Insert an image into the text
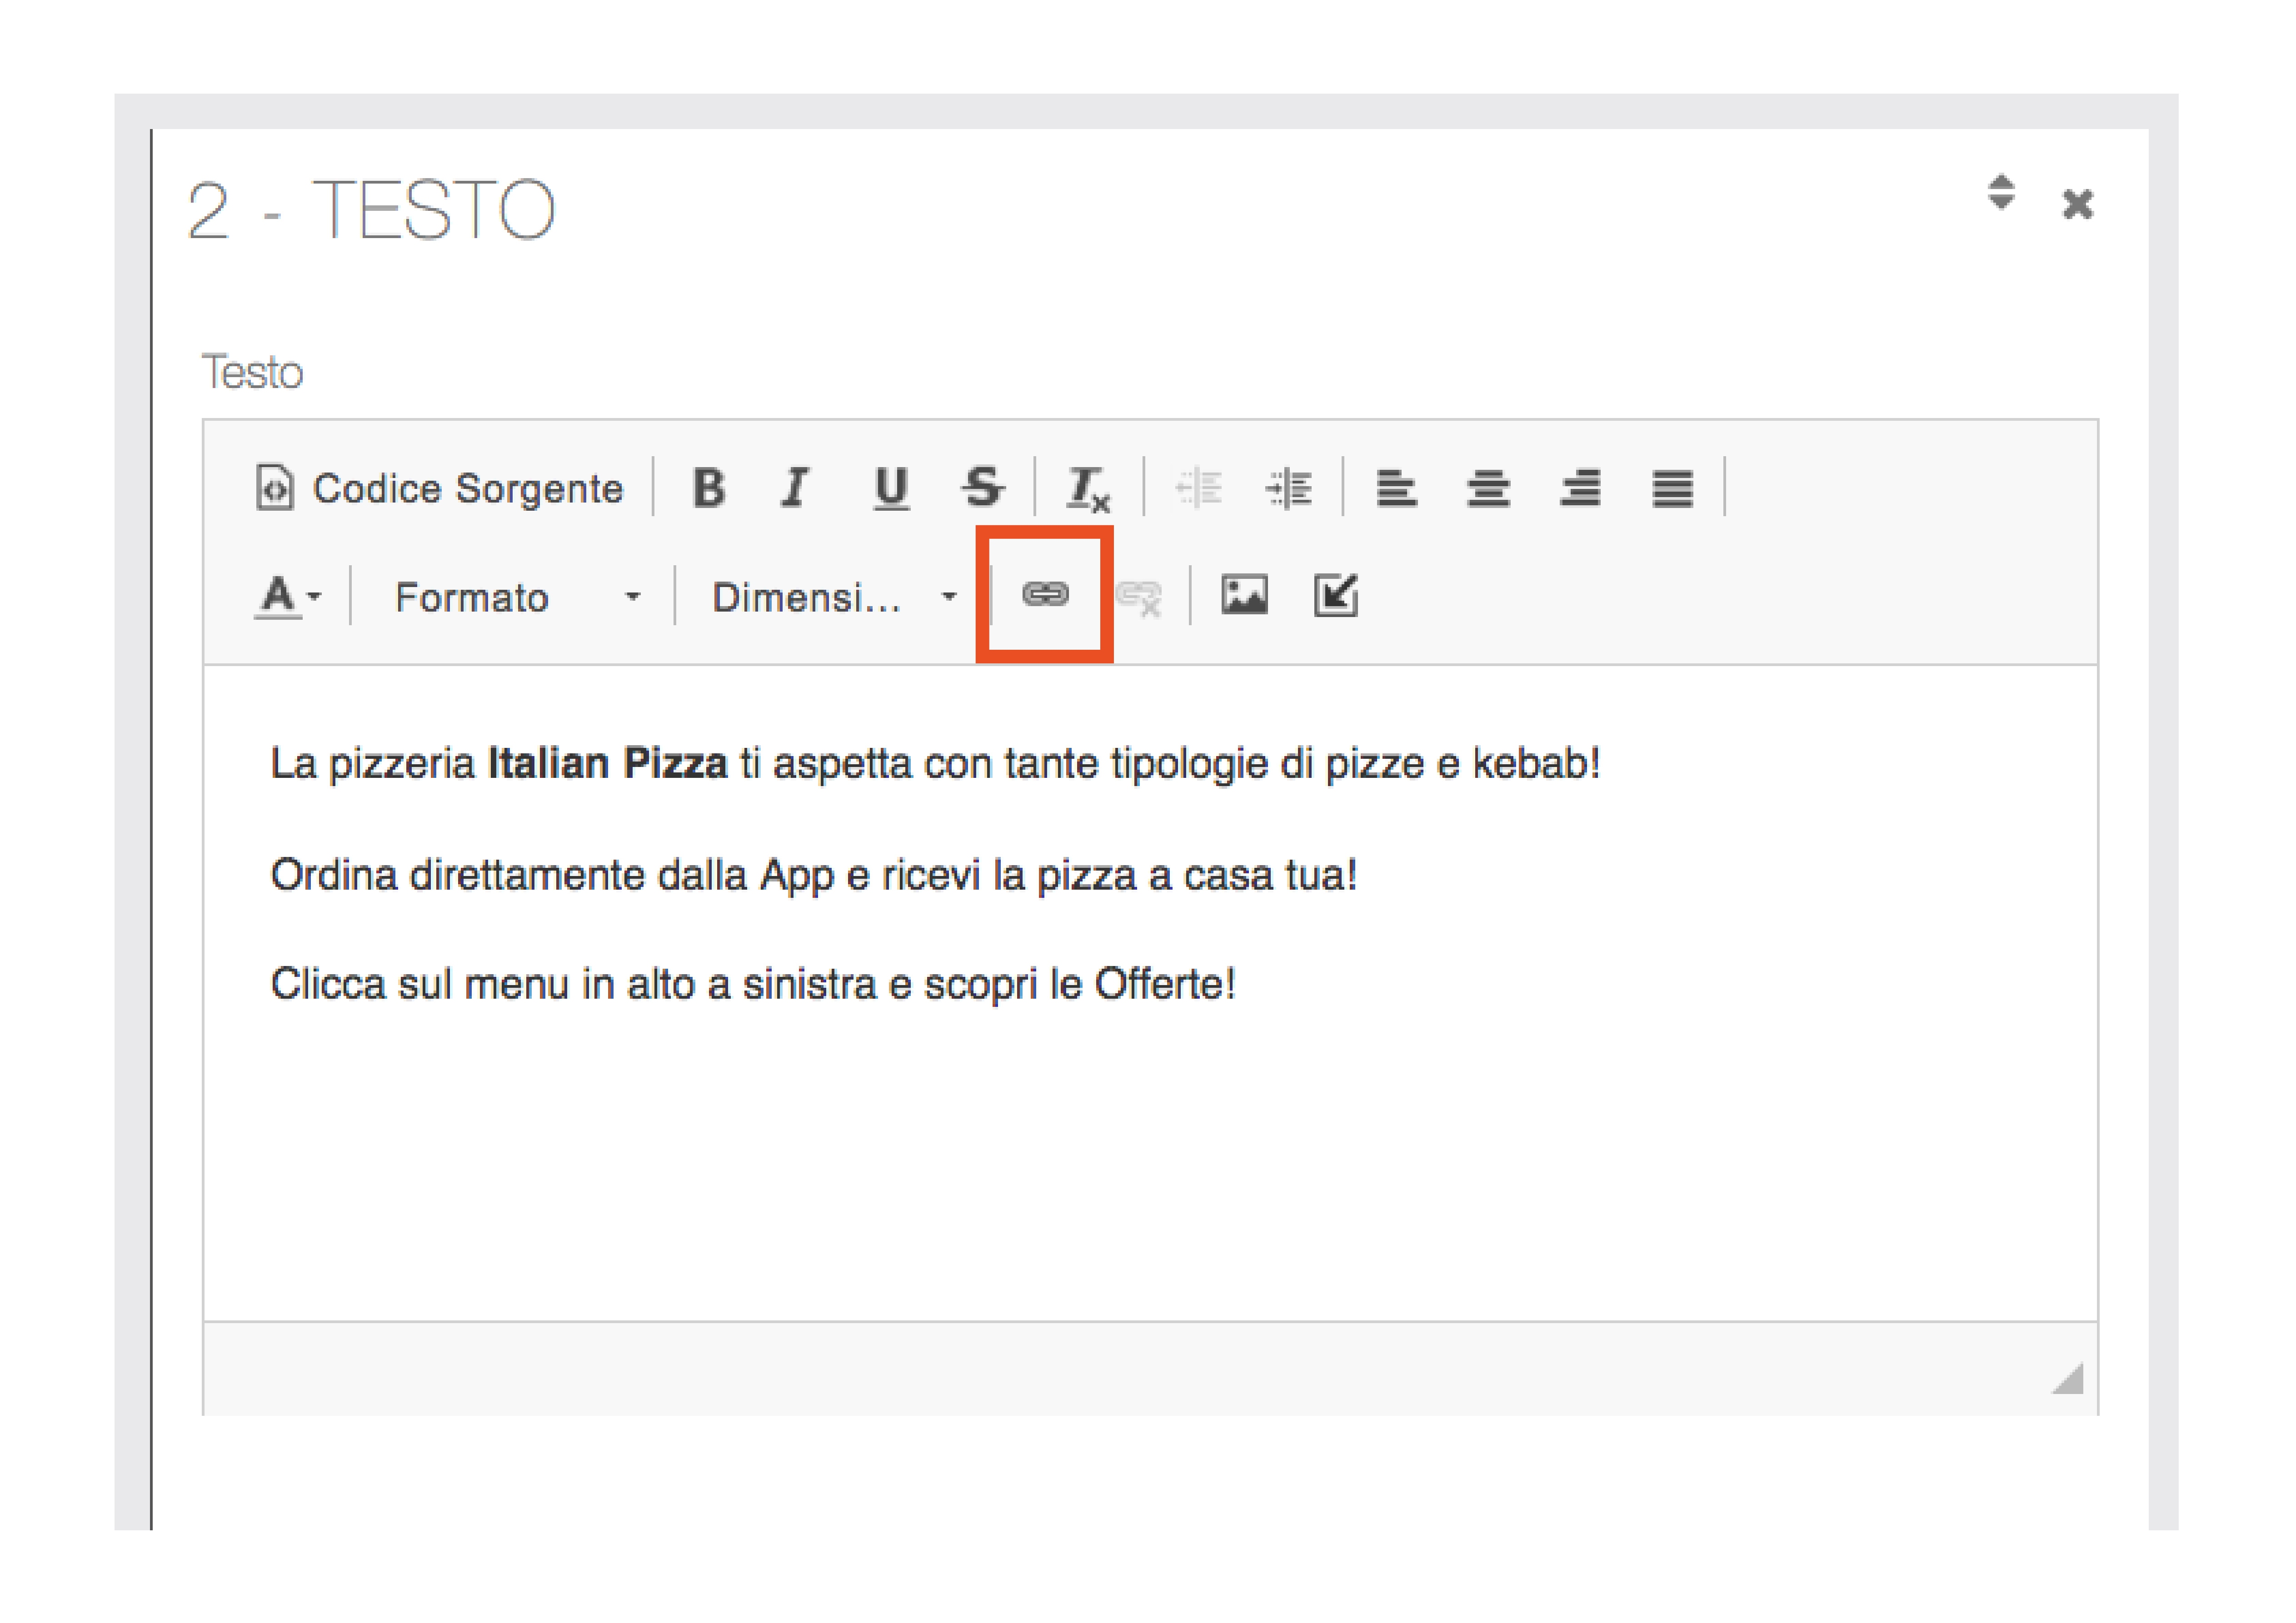The height and width of the screenshot is (1623, 2296). (x=1244, y=595)
